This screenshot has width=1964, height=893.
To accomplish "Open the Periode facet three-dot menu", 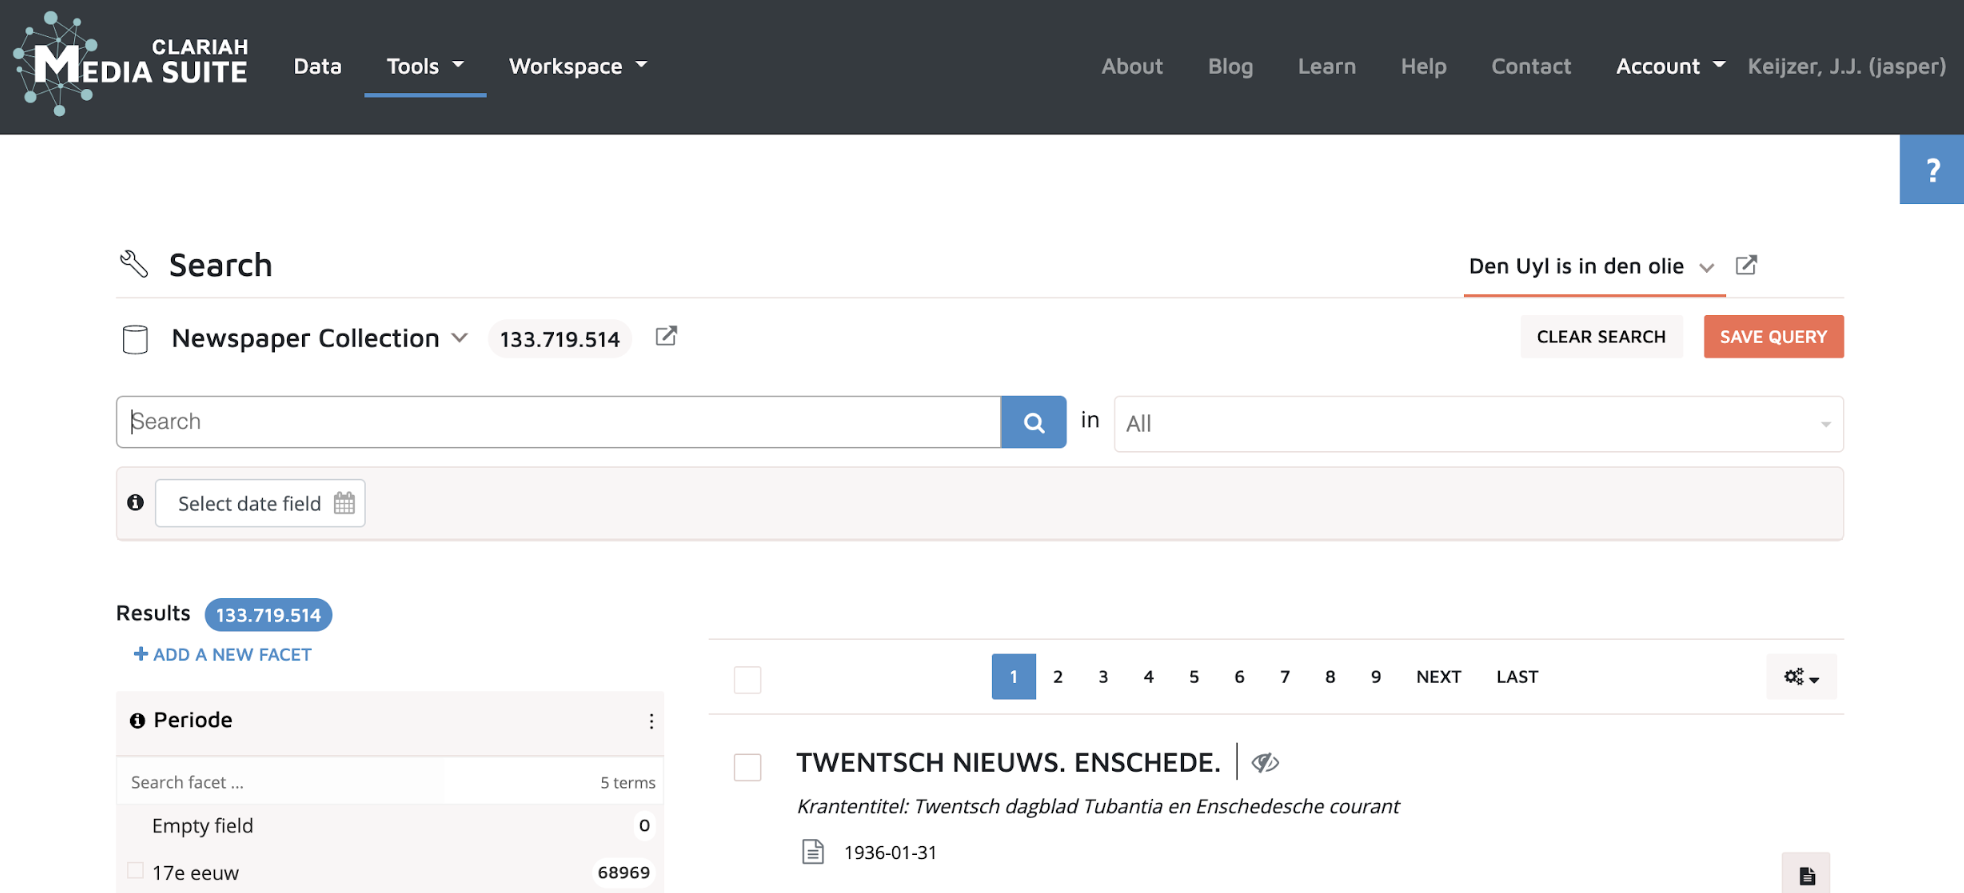I will click(651, 721).
